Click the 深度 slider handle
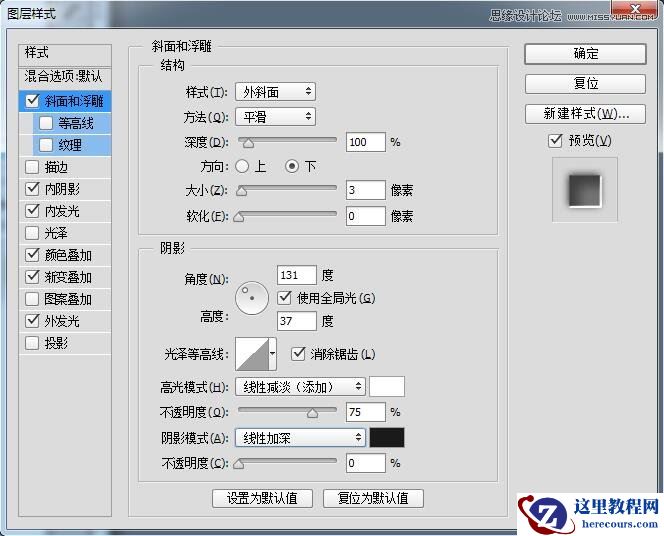The width and height of the screenshot is (664, 536). (x=249, y=143)
